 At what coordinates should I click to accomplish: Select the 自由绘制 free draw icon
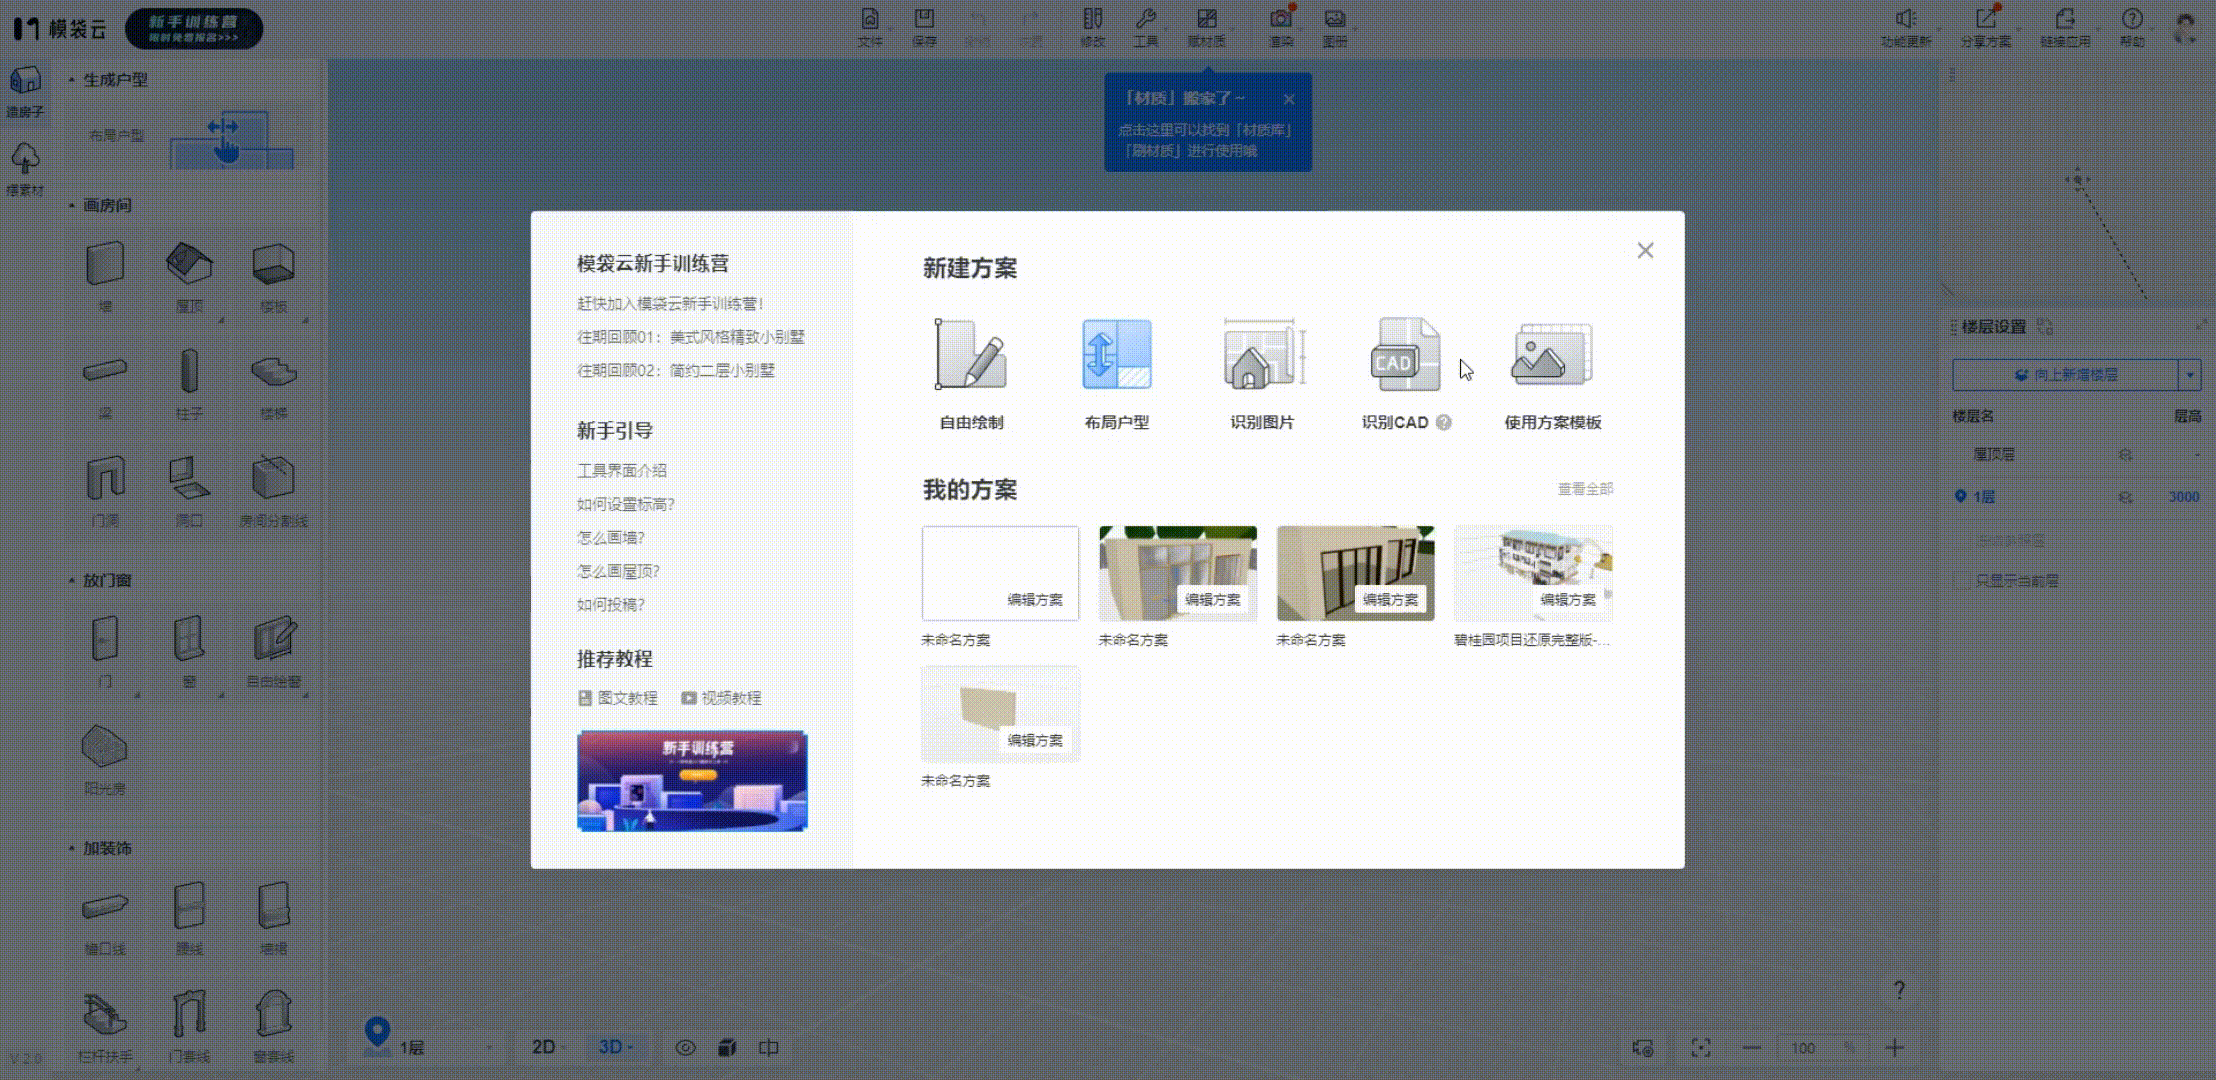pos(970,355)
